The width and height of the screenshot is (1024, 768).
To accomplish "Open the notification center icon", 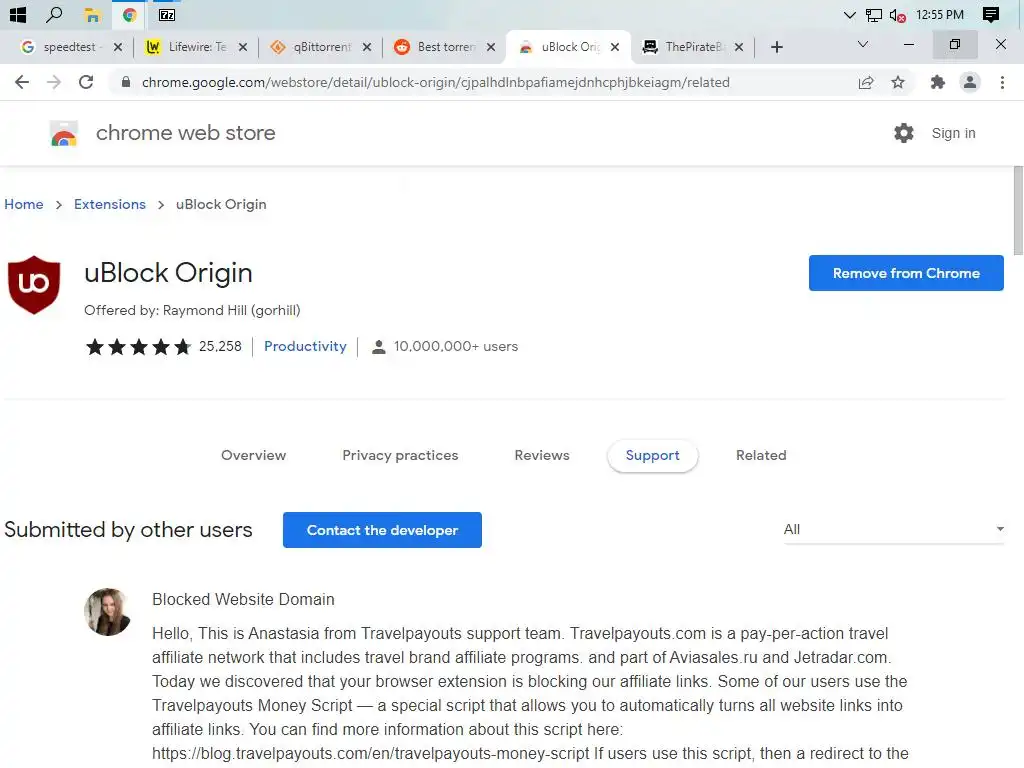I will point(991,14).
